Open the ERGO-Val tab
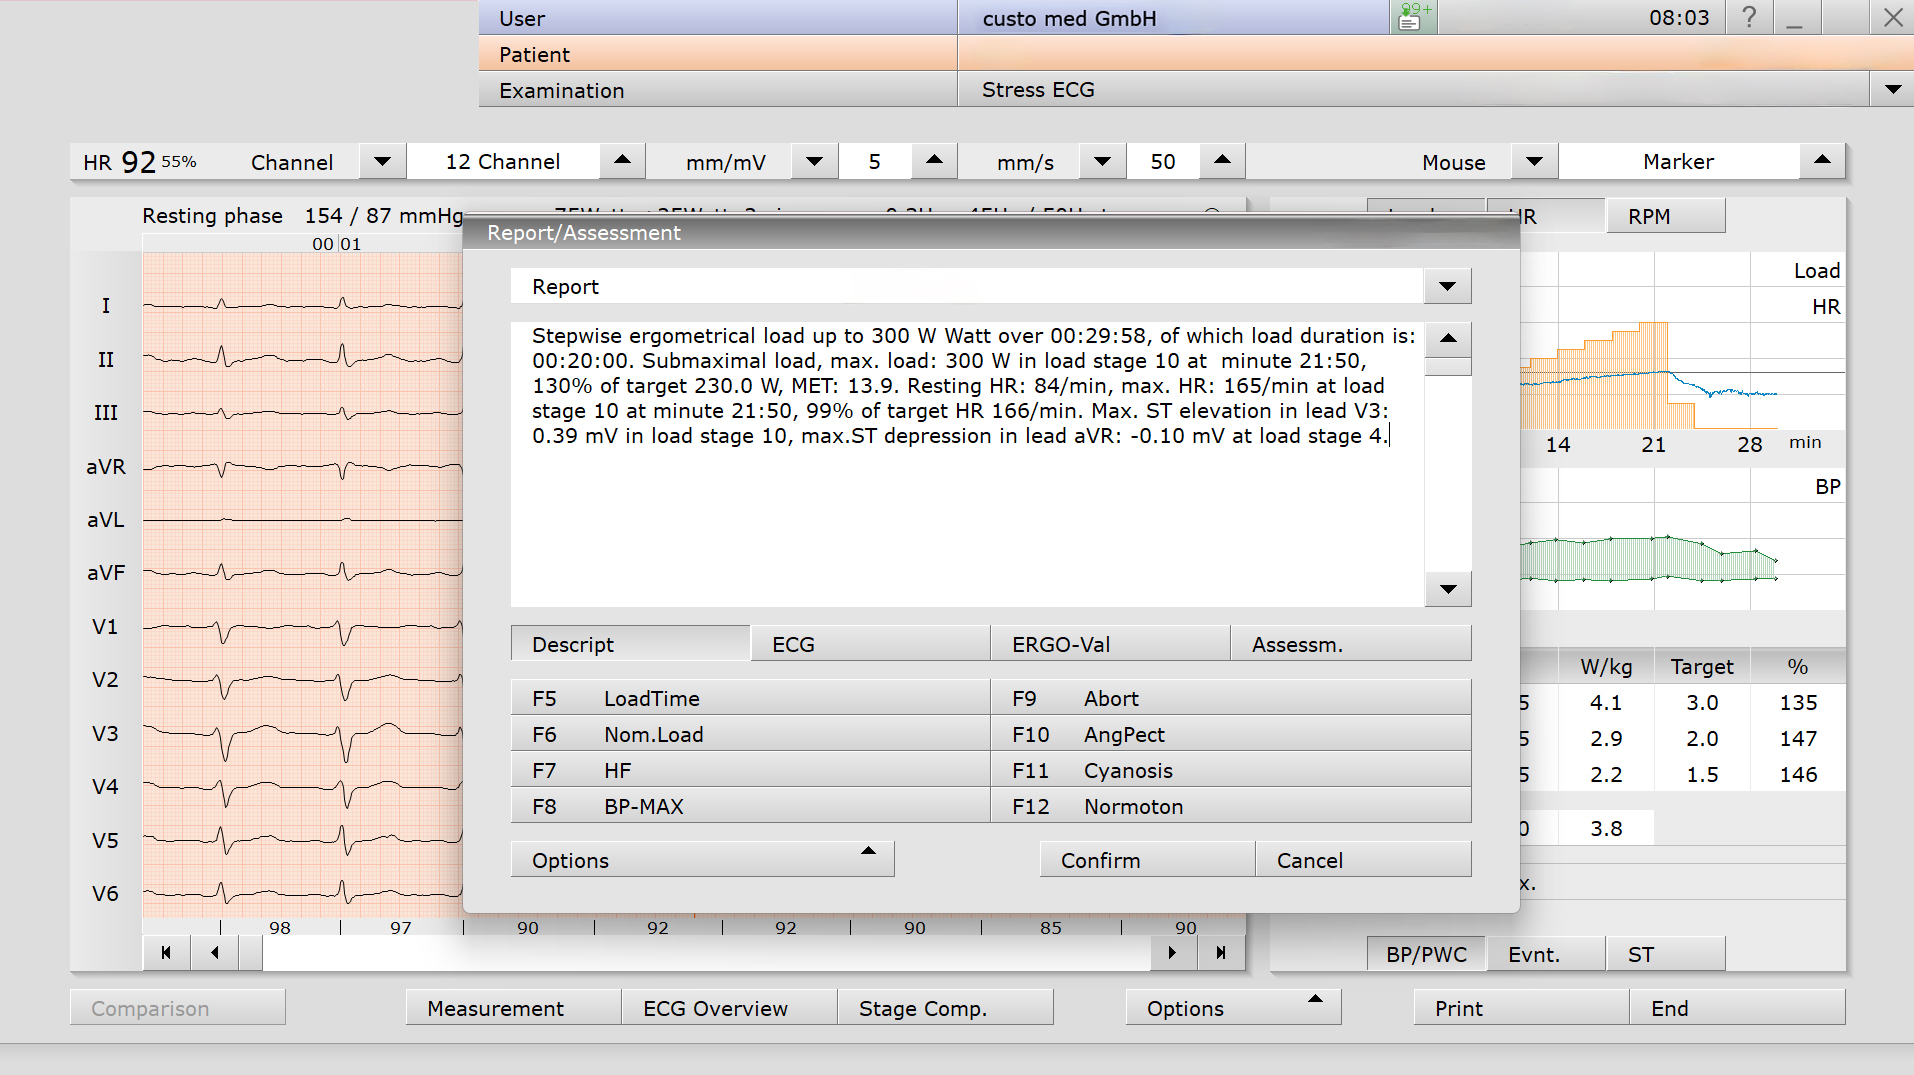 1110,644
